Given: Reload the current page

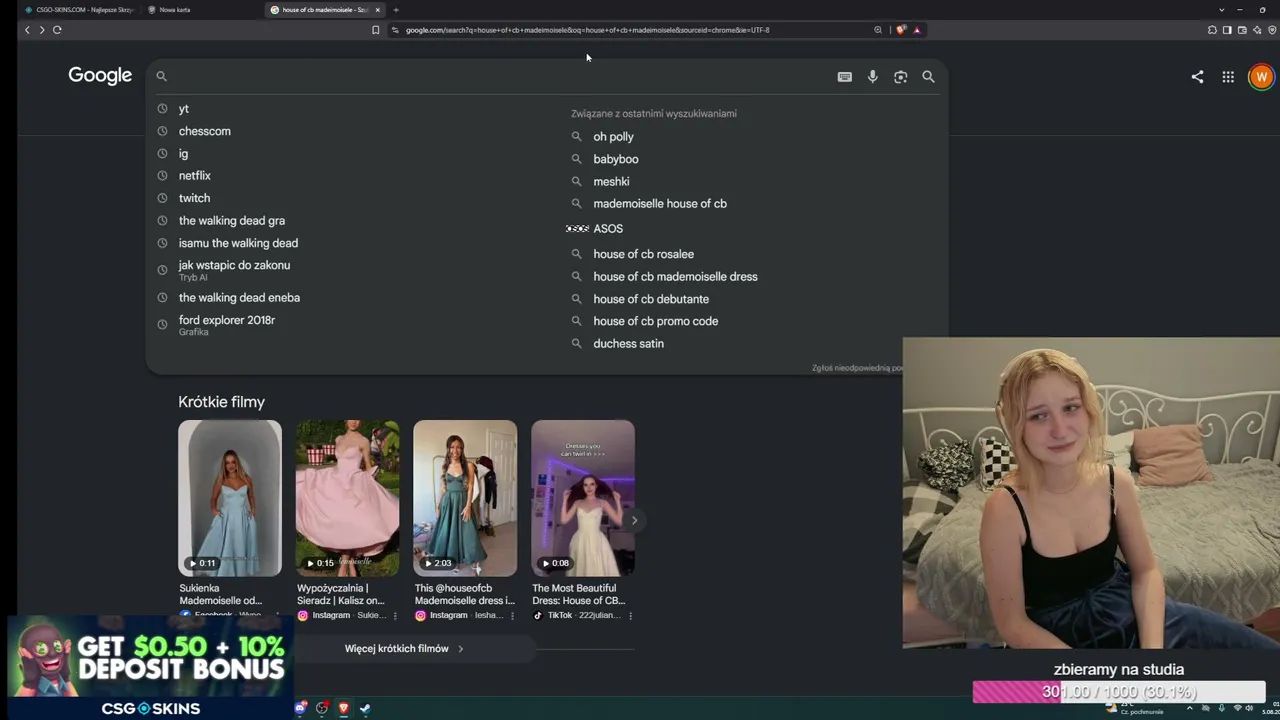Looking at the screenshot, I should pos(57,30).
